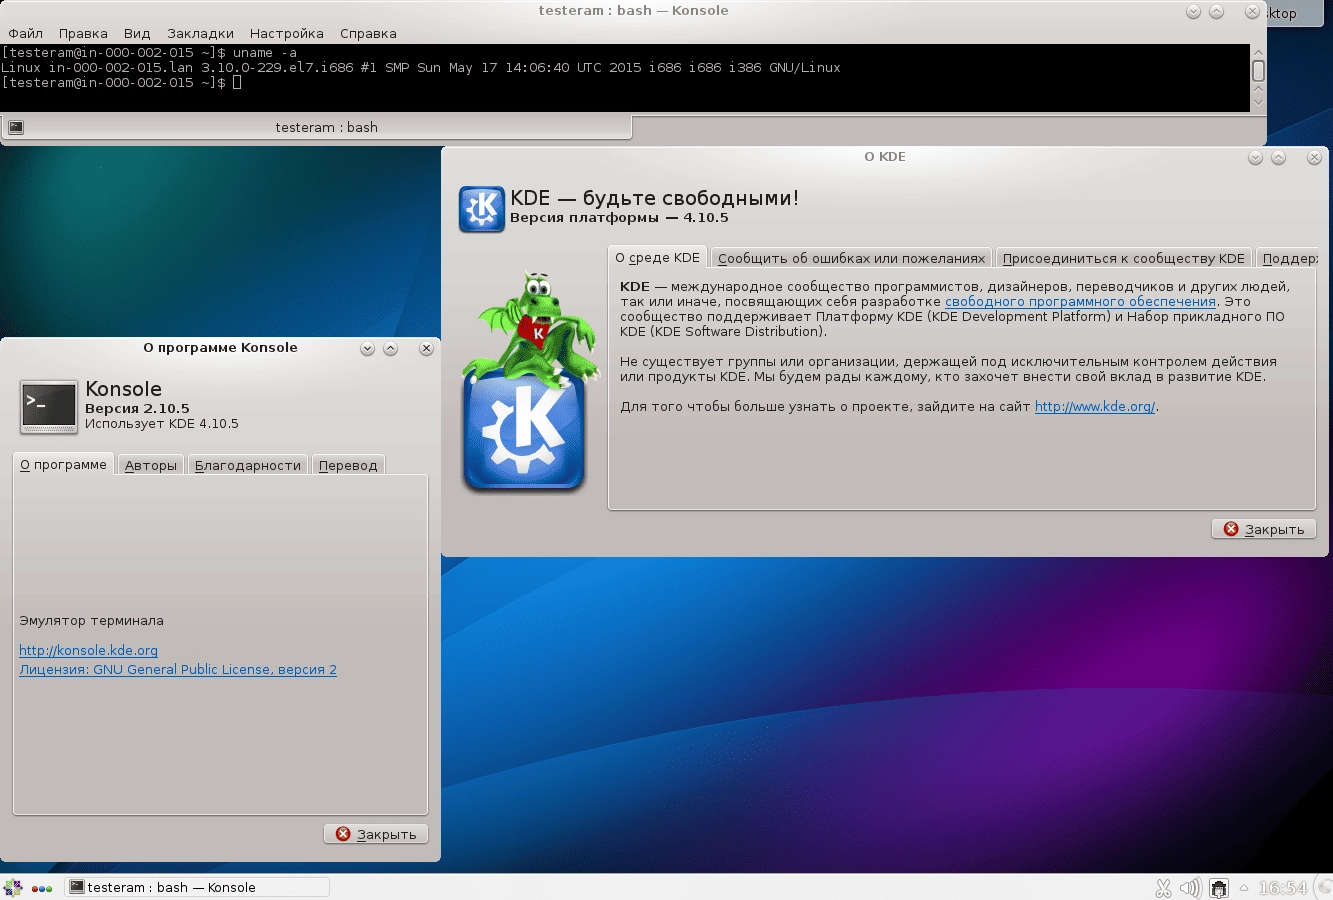Click the uname -a output line in the terminal

click(421, 67)
